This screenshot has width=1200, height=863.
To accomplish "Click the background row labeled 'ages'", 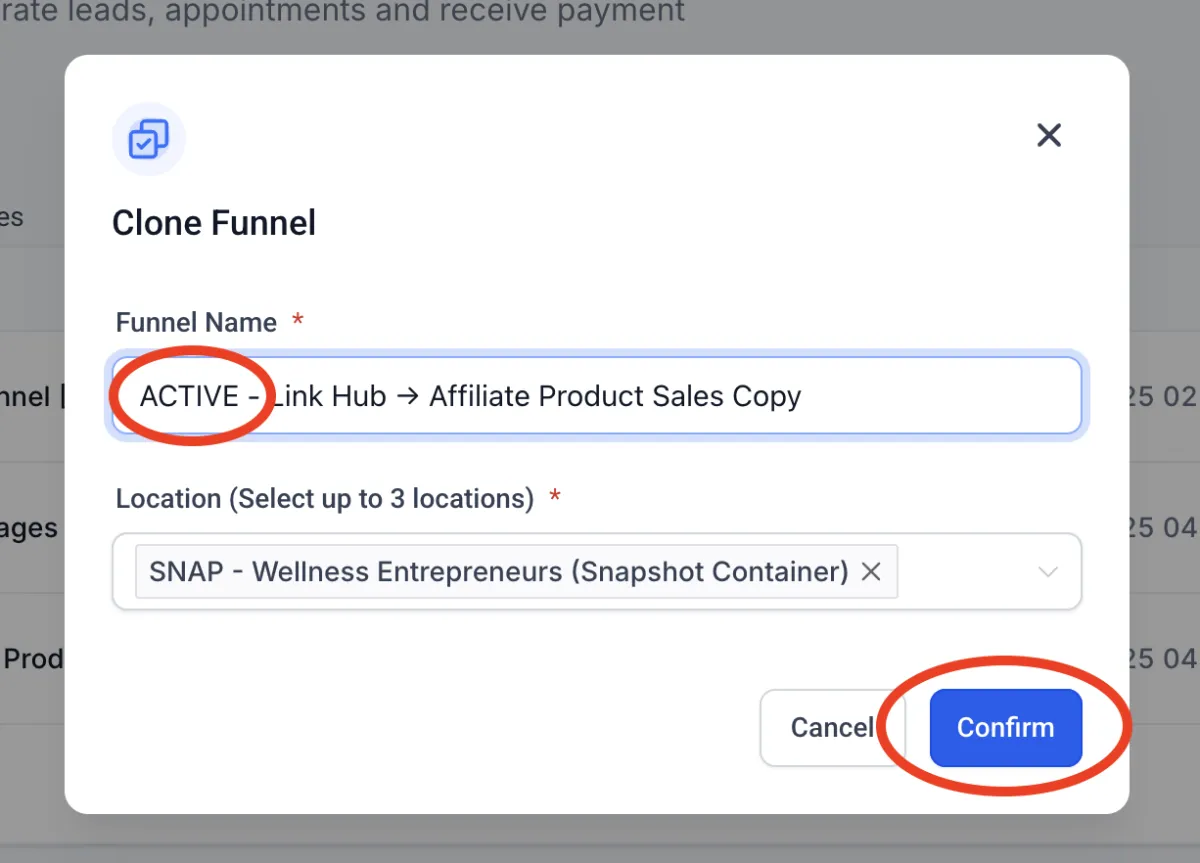I will pos(28,528).
